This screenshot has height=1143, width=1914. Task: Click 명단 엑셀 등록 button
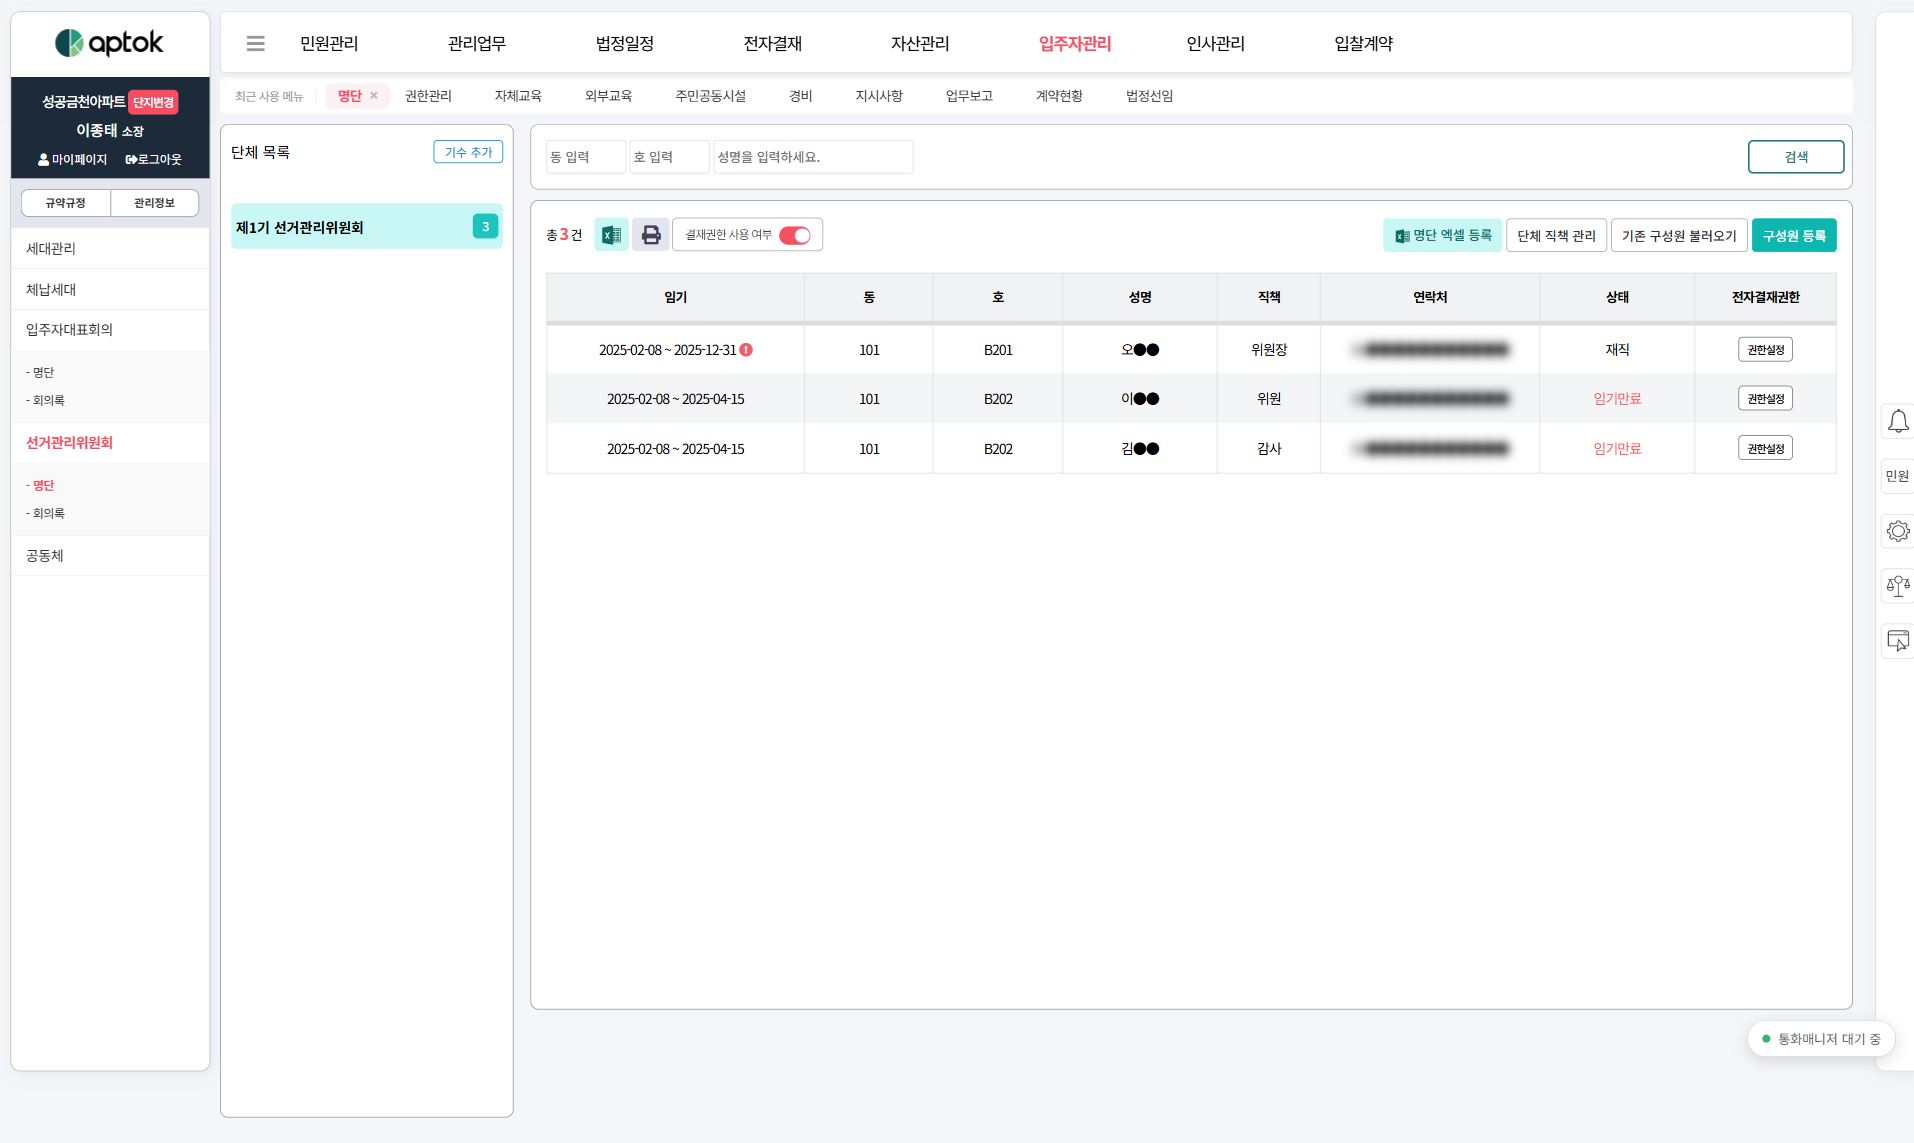[x=1442, y=235]
